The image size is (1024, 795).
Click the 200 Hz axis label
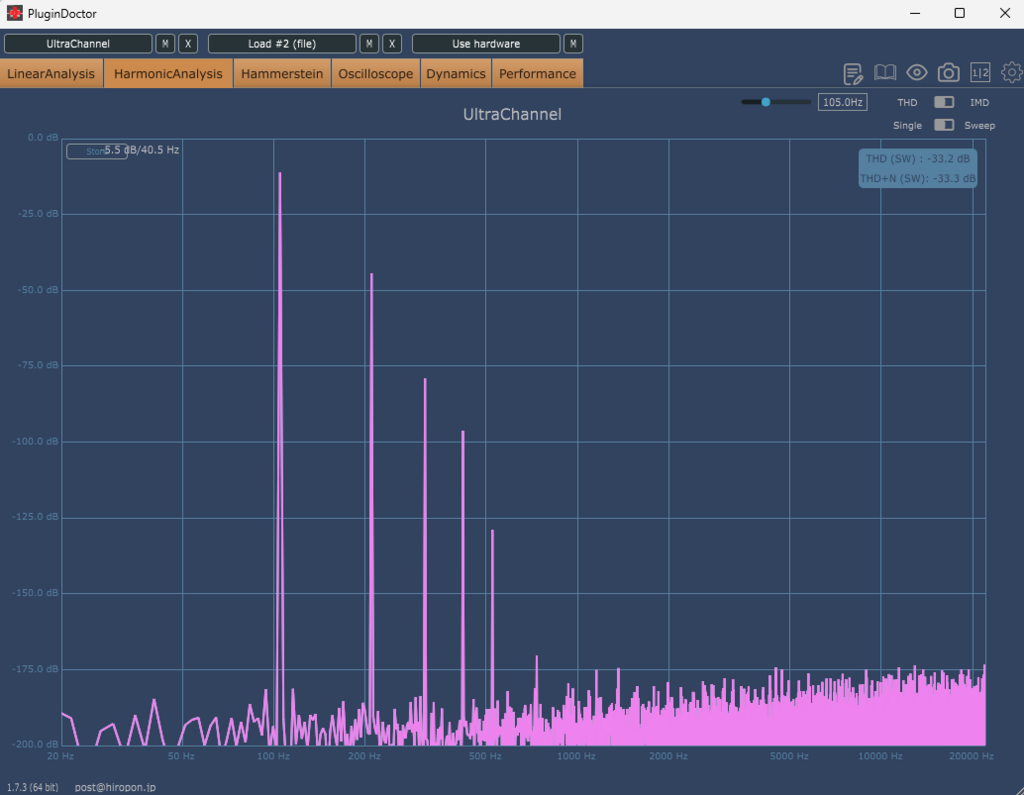(x=364, y=756)
